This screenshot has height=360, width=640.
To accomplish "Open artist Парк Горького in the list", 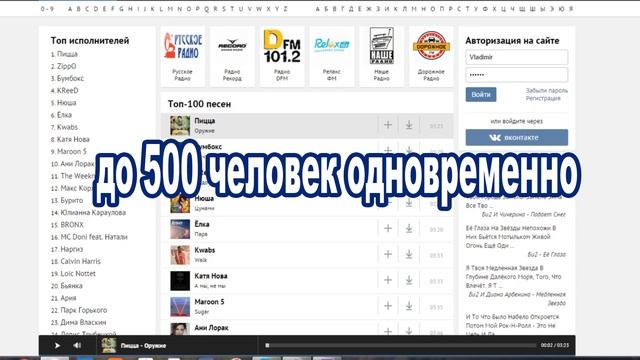I will click(84, 311).
